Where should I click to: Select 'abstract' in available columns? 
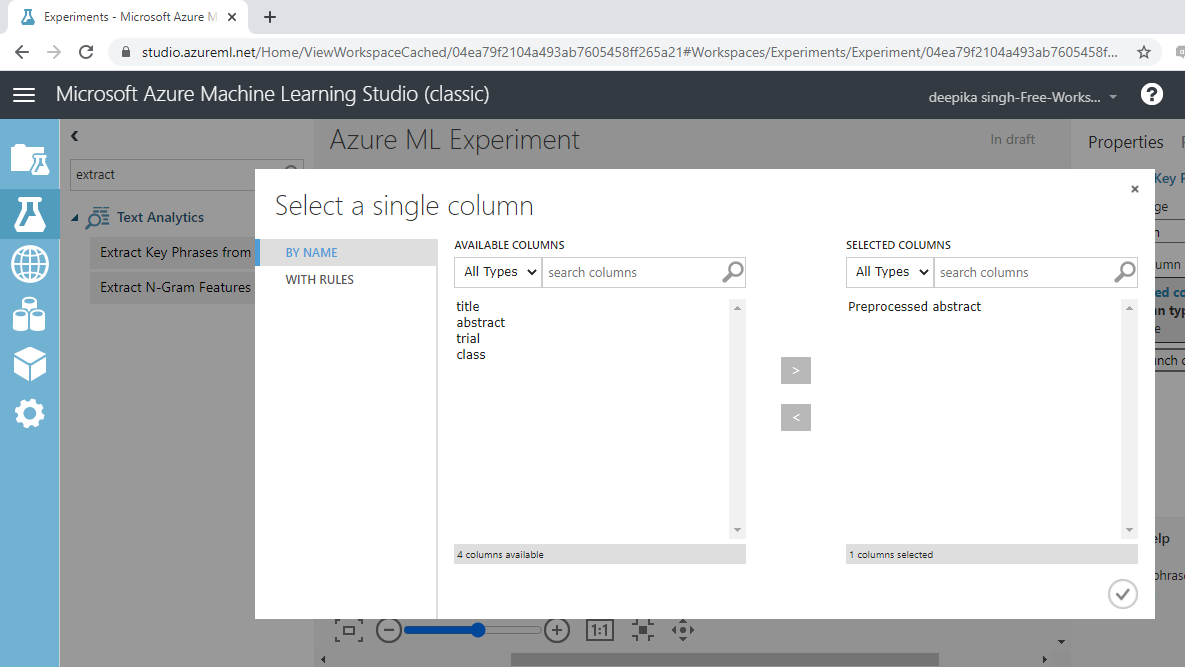click(481, 323)
